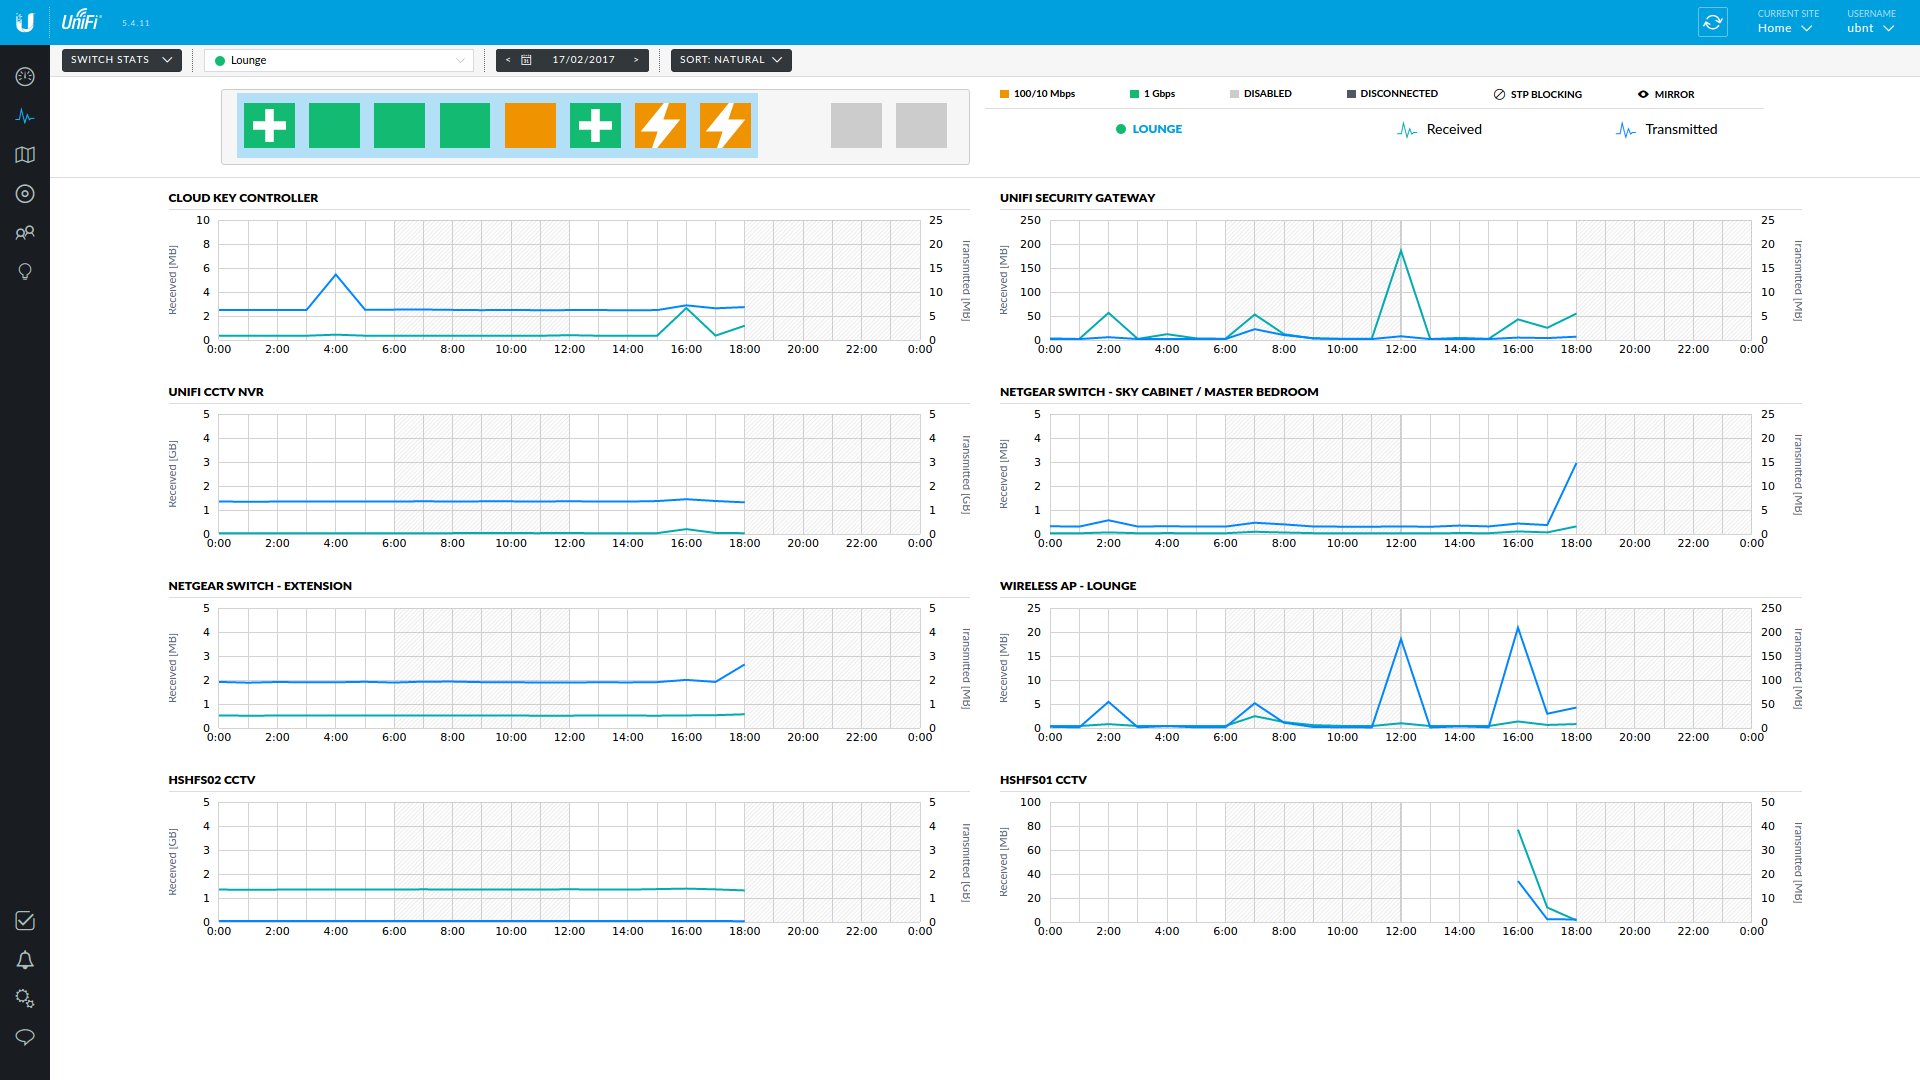Click the 1 Gbps green legend swatch
The width and height of the screenshot is (1920, 1080).
coord(1134,94)
